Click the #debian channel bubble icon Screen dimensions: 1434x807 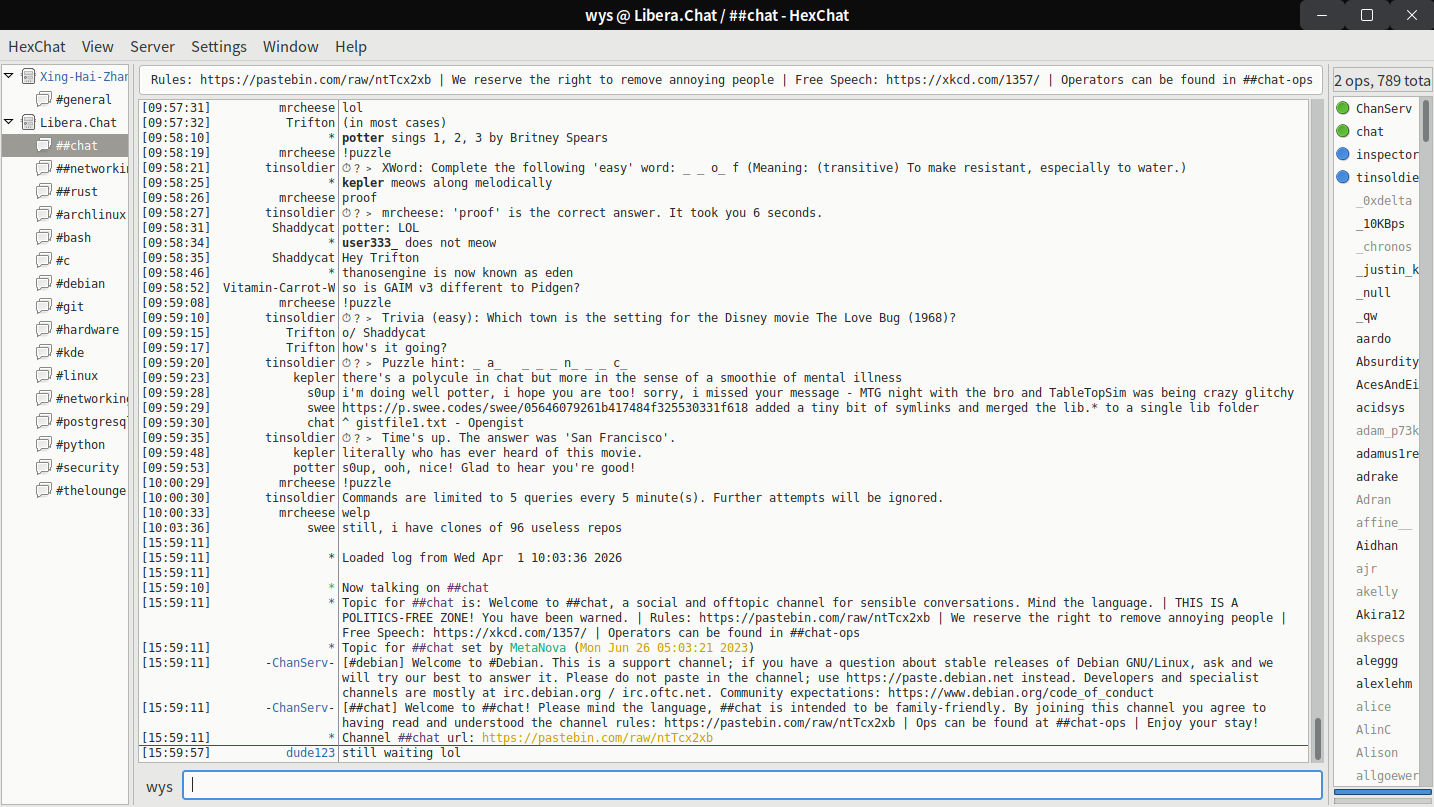tap(44, 284)
